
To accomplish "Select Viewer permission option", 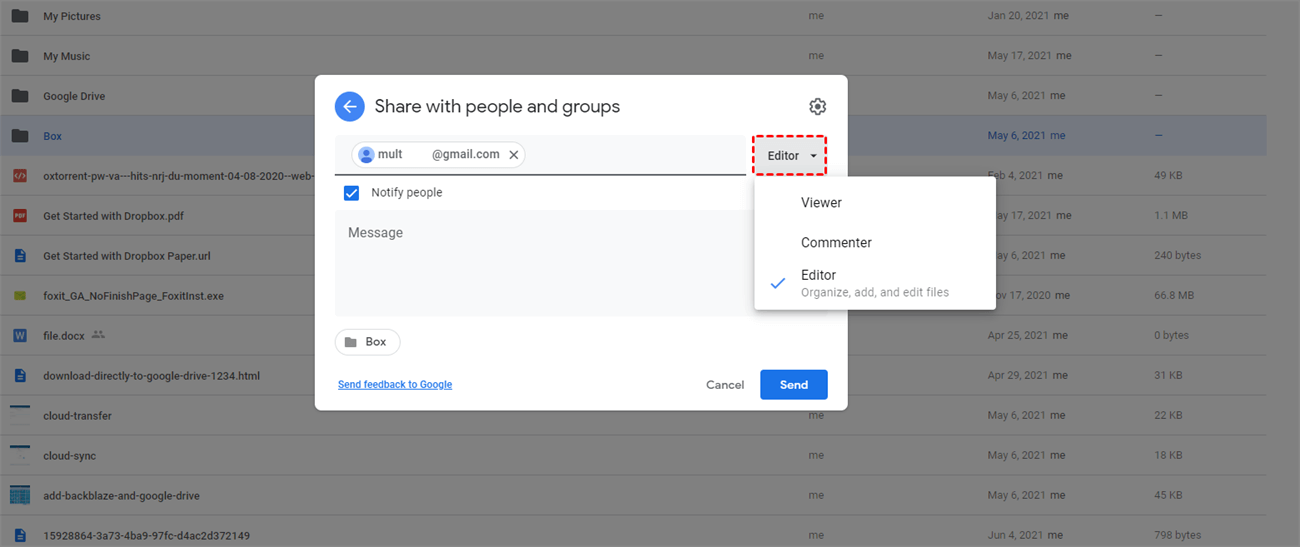I will coord(821,203).
